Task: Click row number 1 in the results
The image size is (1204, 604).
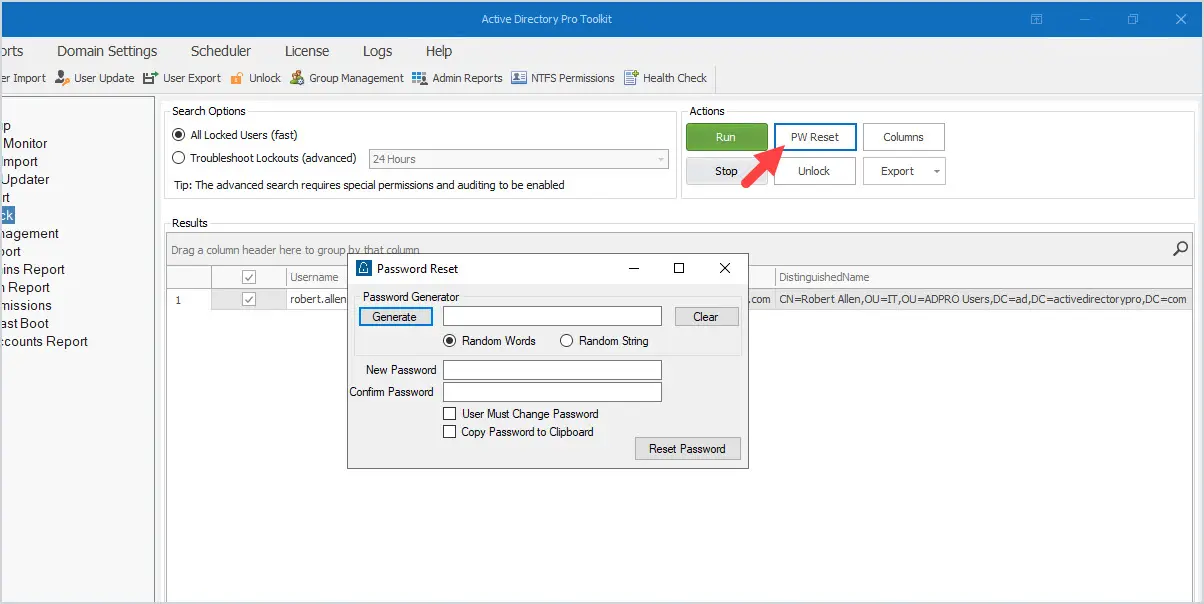Action: point(189,299)
